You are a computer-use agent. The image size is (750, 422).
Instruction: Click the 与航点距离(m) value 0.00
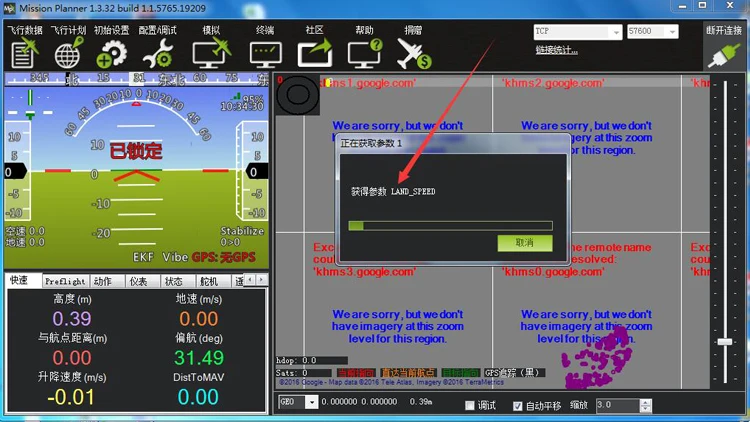[x=72, y=358]
